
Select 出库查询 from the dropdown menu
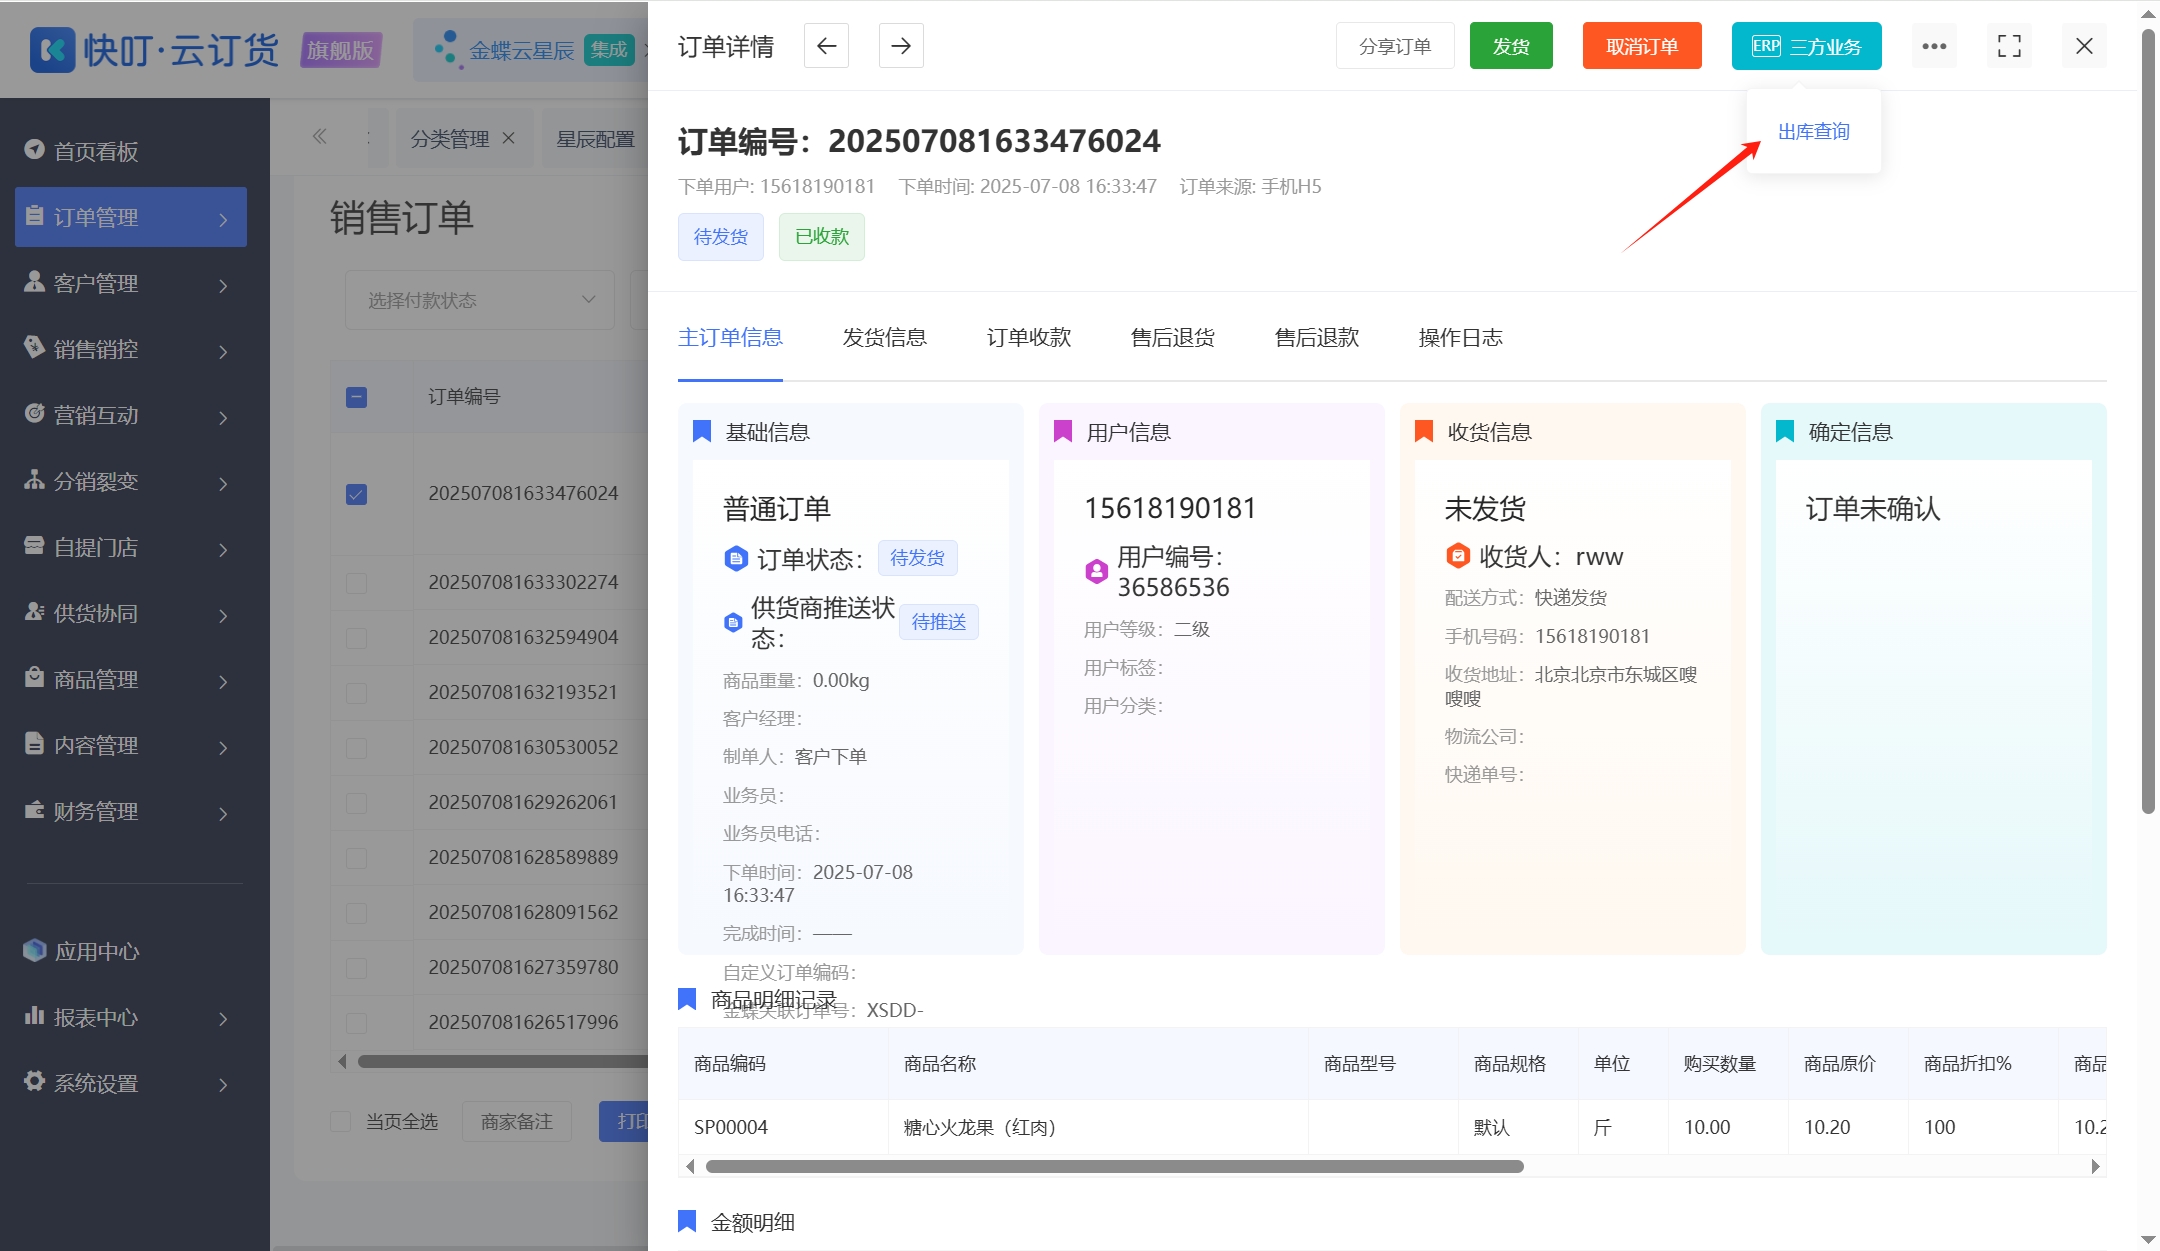[x=1813, y=131]
